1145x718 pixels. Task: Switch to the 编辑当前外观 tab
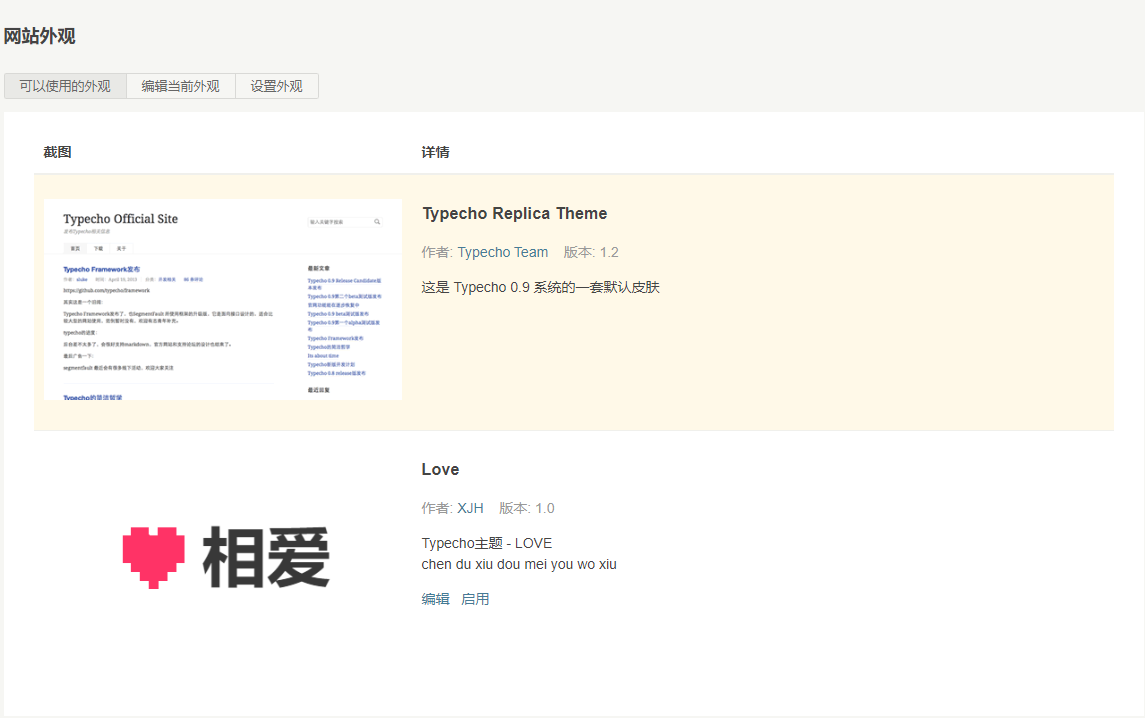click(180, 86)
